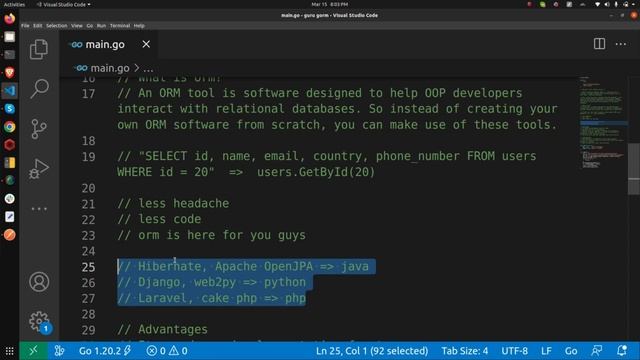This screenshot has width=640, height=360.
Task: Open the Accounts menu in activity bar
Action: [x=39, y=282]
